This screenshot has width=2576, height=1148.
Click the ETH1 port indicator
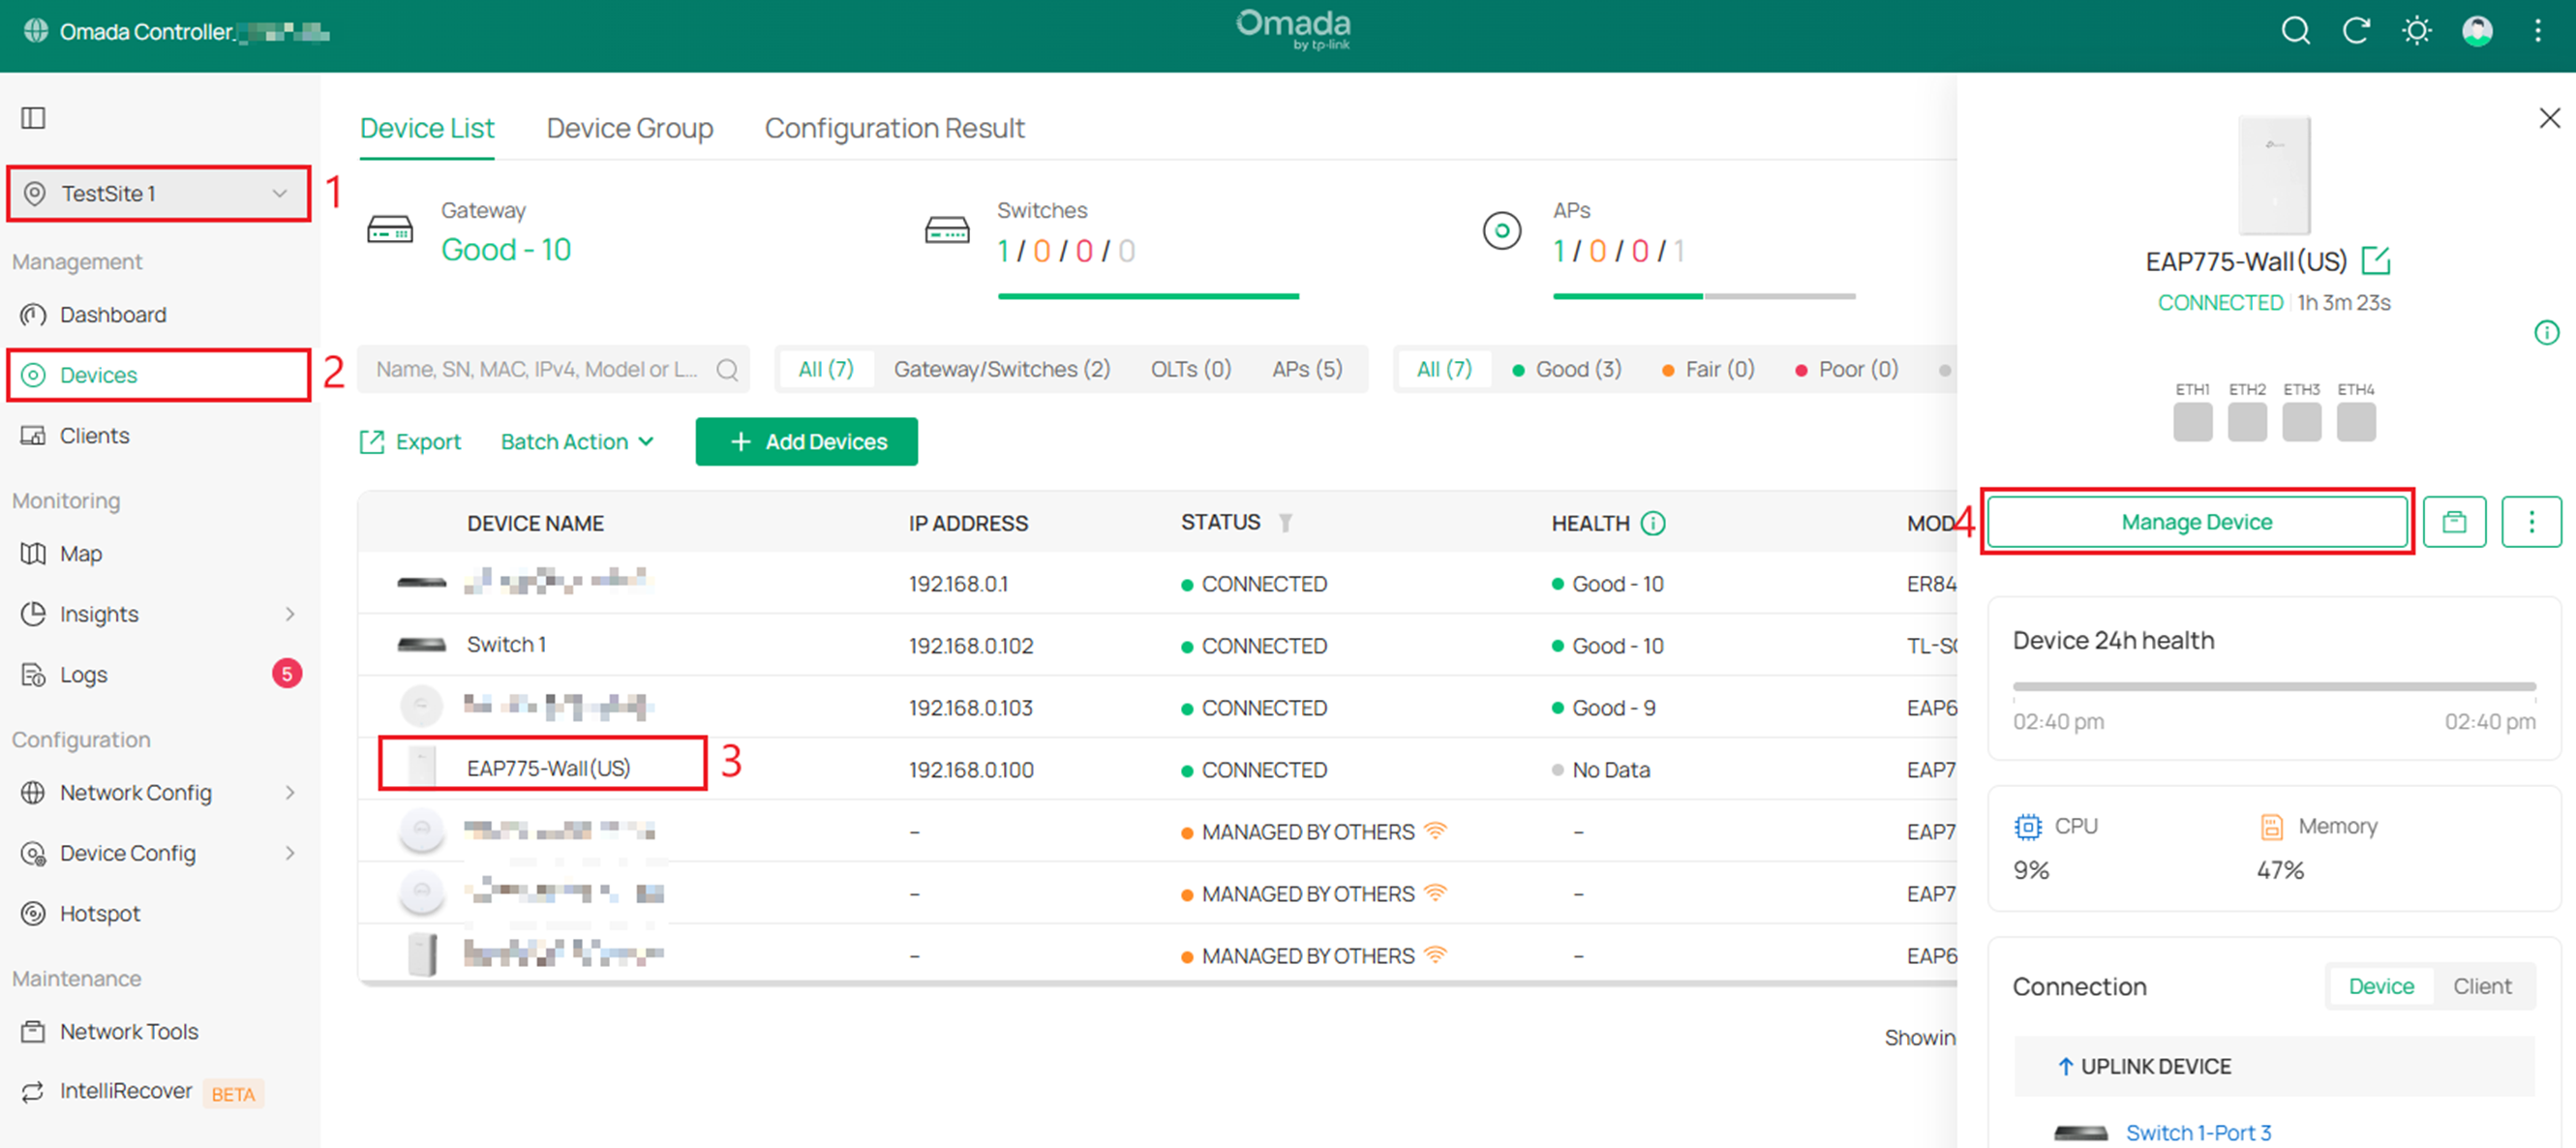(x=2192, y=421)
